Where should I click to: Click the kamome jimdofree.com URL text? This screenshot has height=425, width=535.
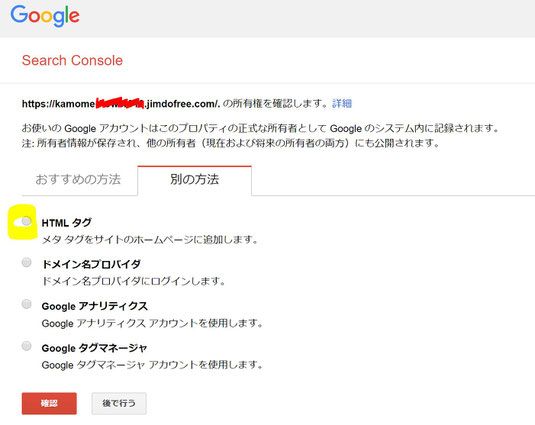(121, 103)
